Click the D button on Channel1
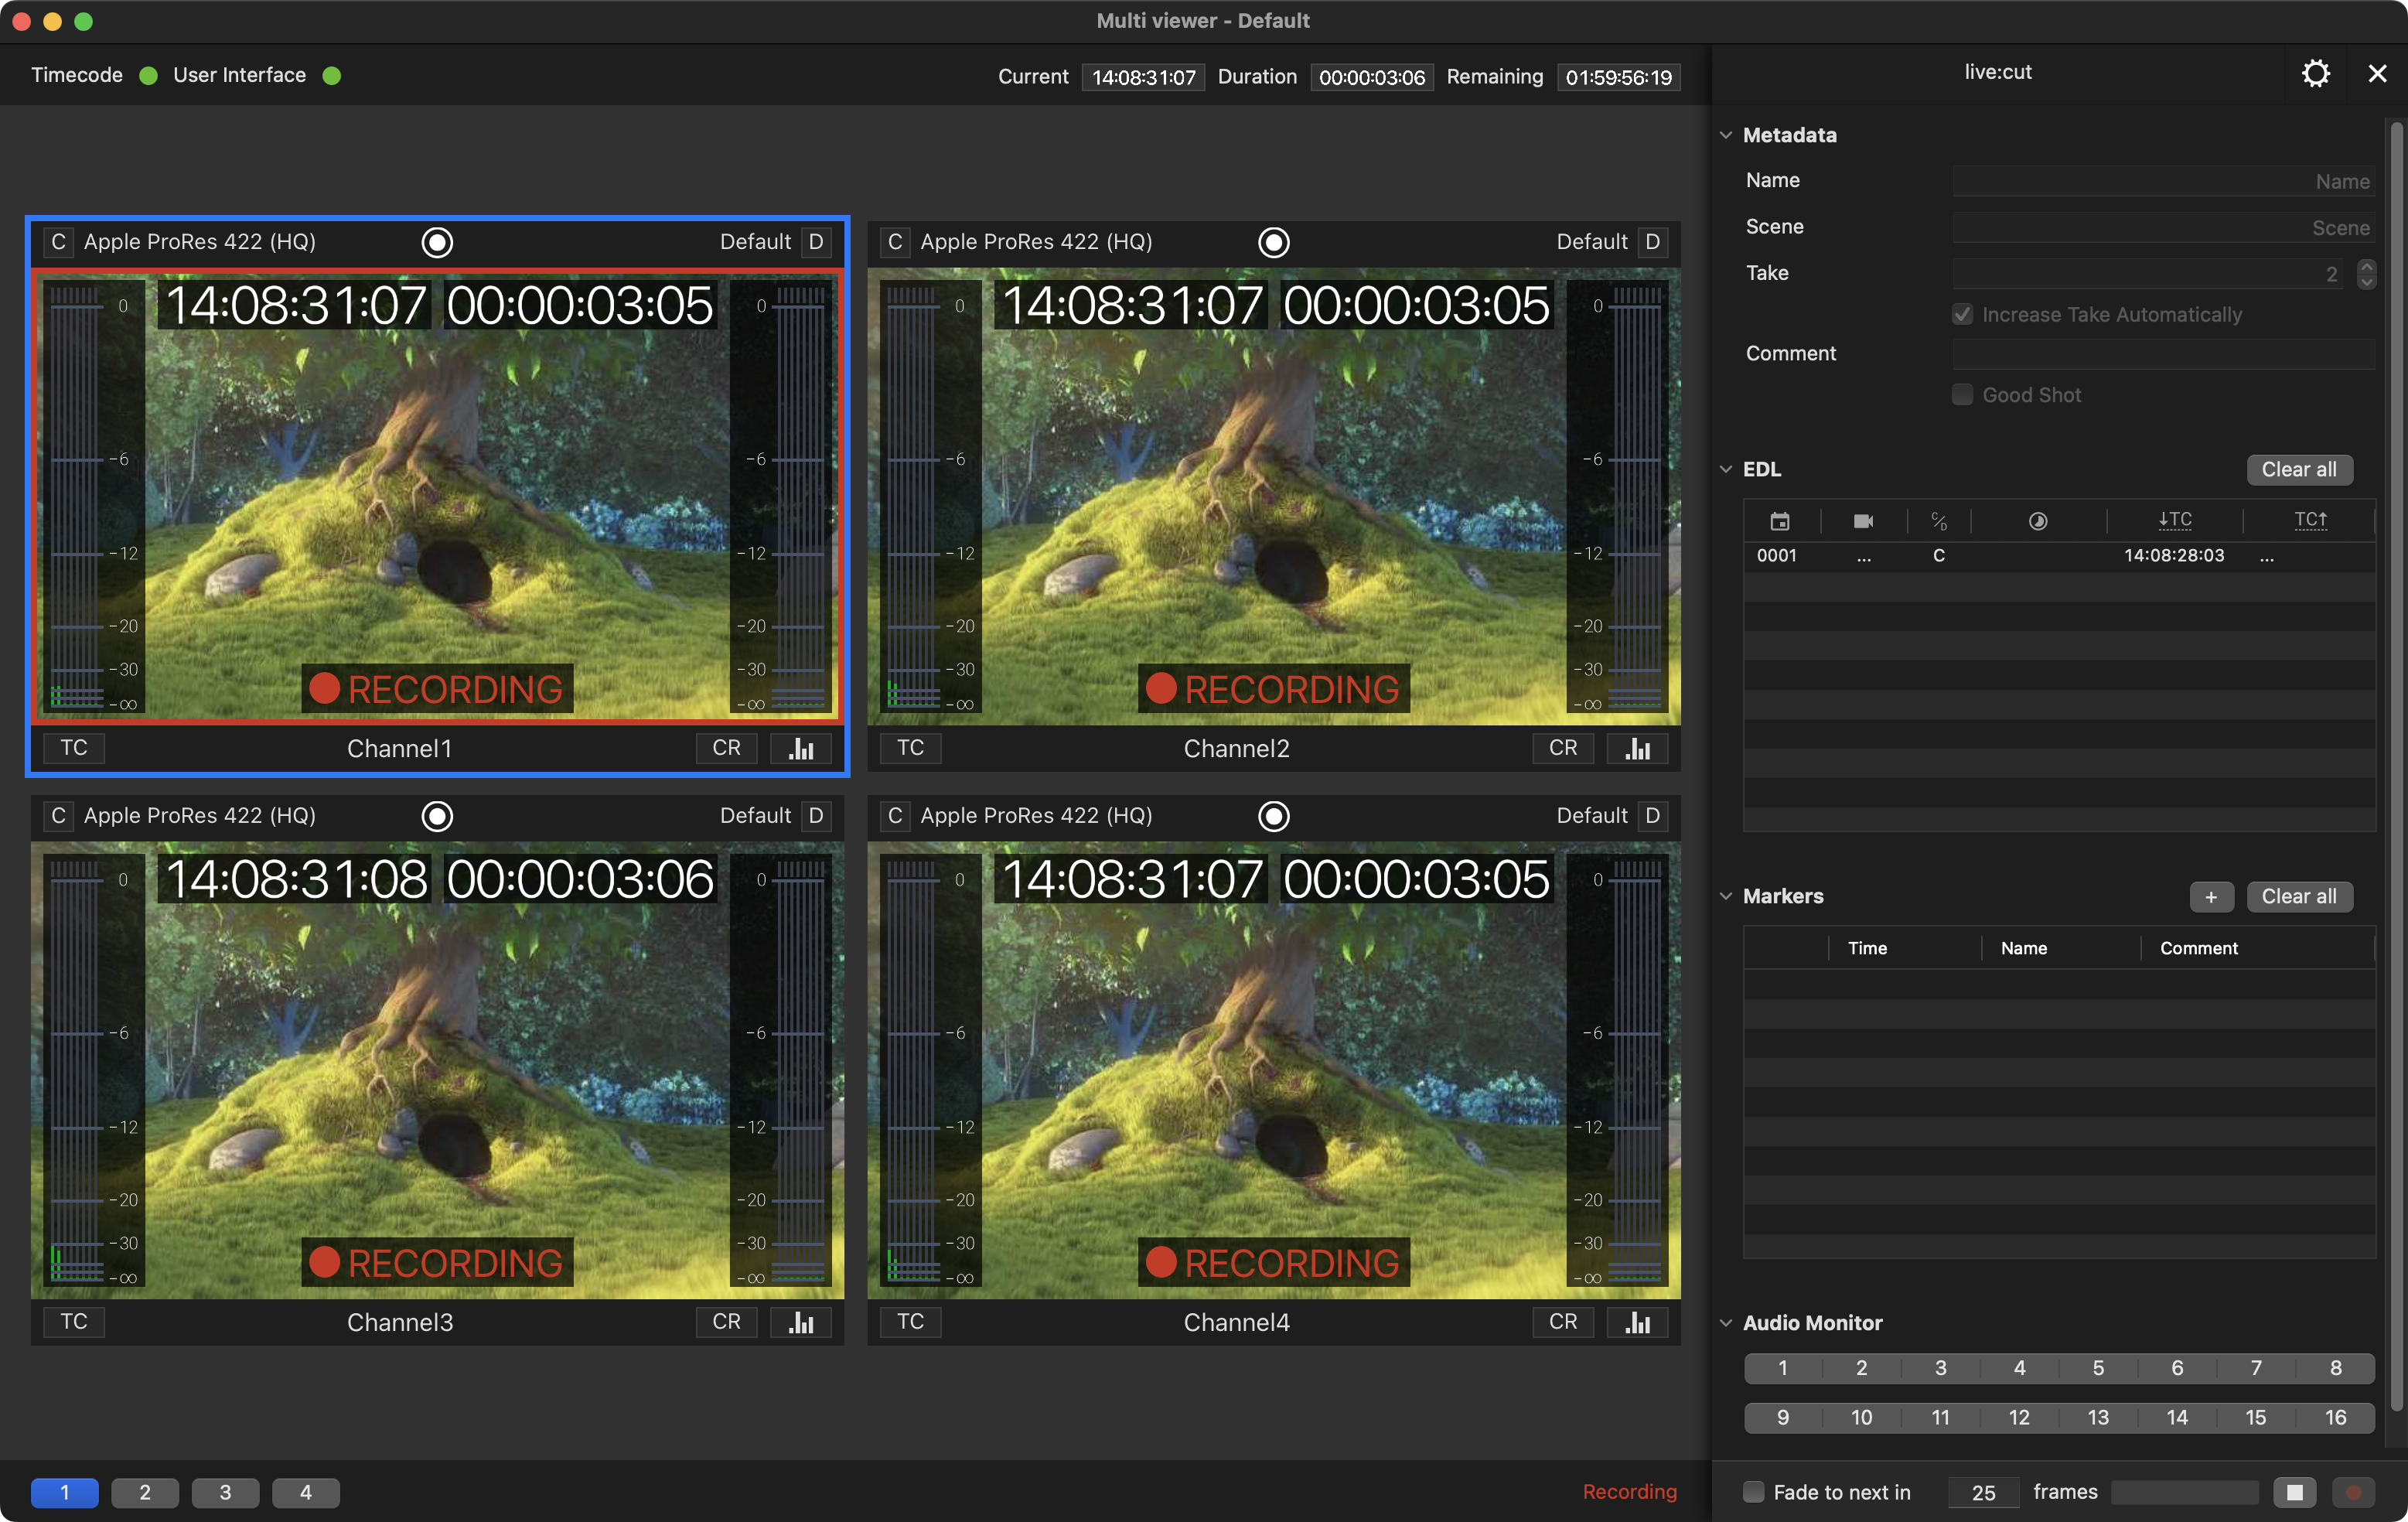 [x=816, y=242]
